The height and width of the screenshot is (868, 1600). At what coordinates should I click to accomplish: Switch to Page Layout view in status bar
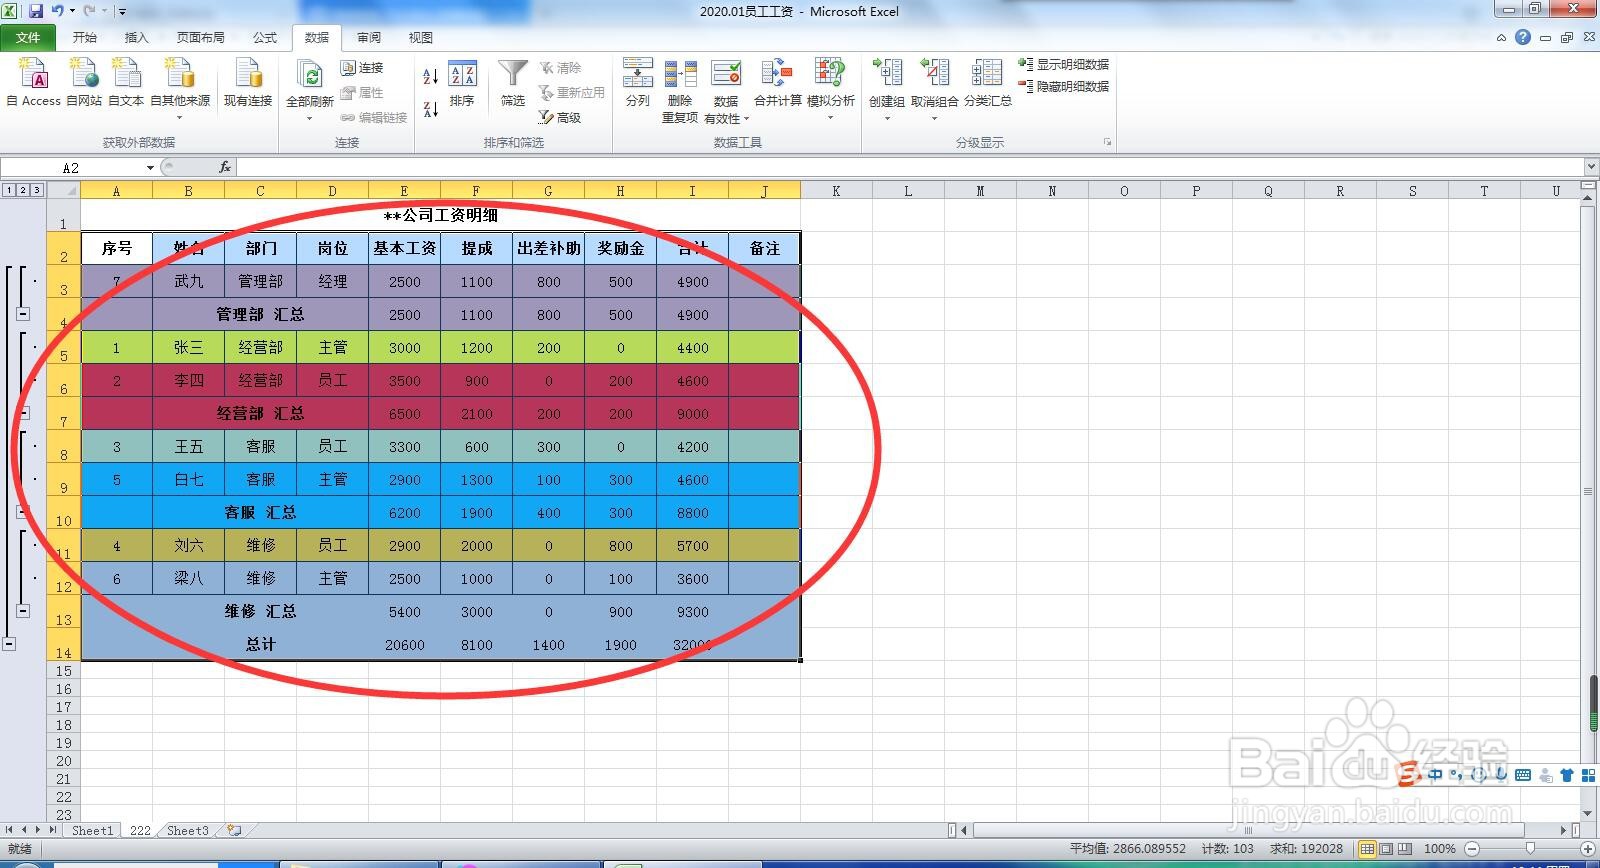click(1386, 849)
